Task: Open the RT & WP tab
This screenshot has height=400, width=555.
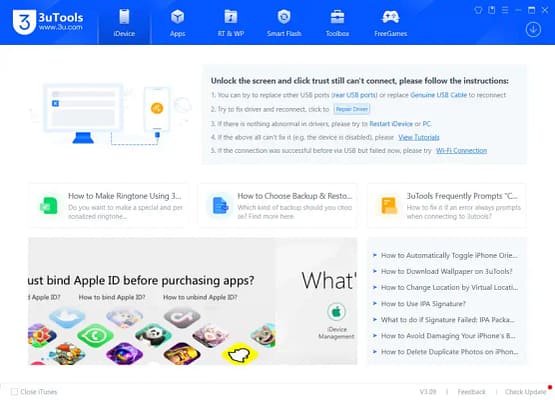Action: [x=231, y=23]
